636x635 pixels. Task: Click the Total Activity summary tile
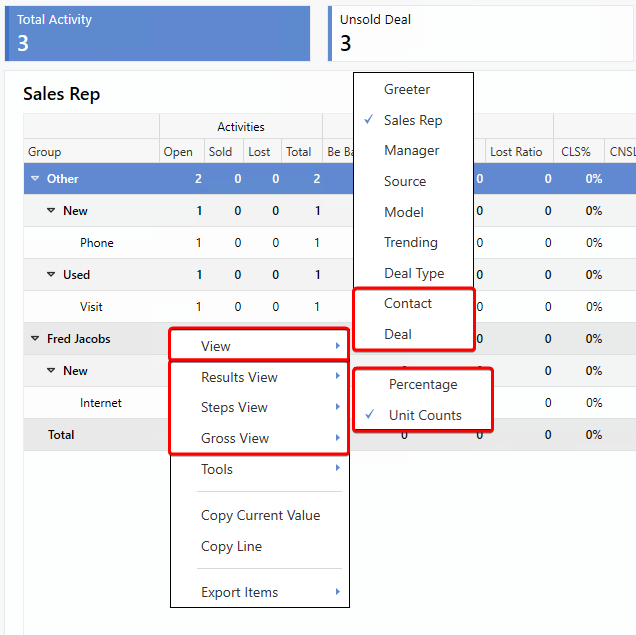click(x=158, y=34)
